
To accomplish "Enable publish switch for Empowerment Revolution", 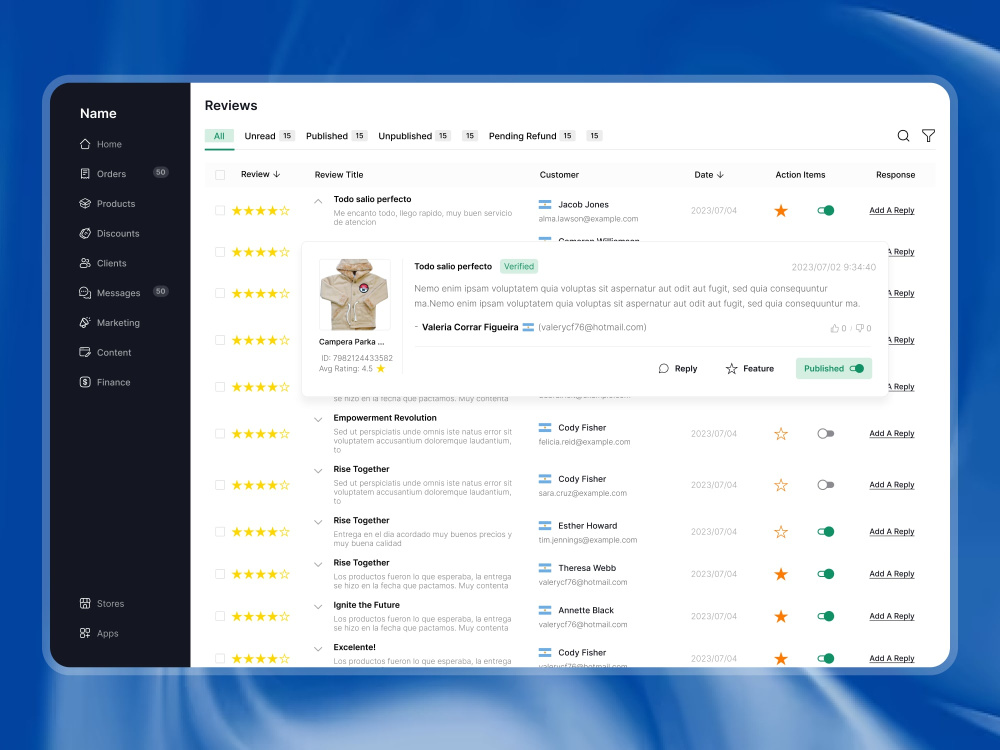I will (826, 434).
